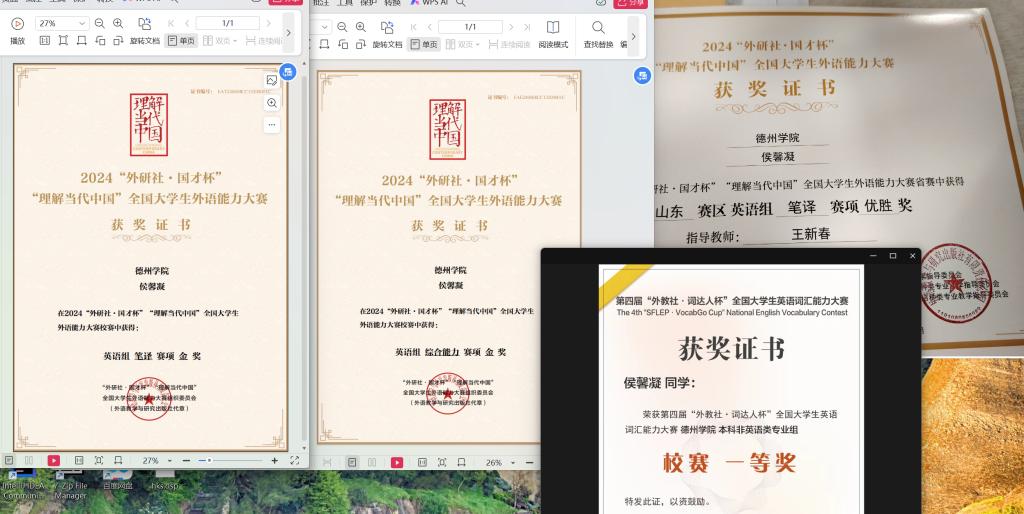This screenshot has width=1024, height=514.
Task: Click page number field 1/1 in left window
Action: point(228,24)
